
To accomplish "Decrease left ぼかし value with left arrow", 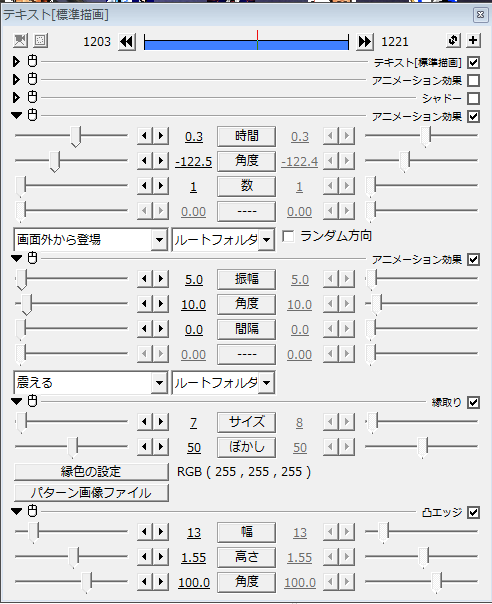I will tap(144, 447).
